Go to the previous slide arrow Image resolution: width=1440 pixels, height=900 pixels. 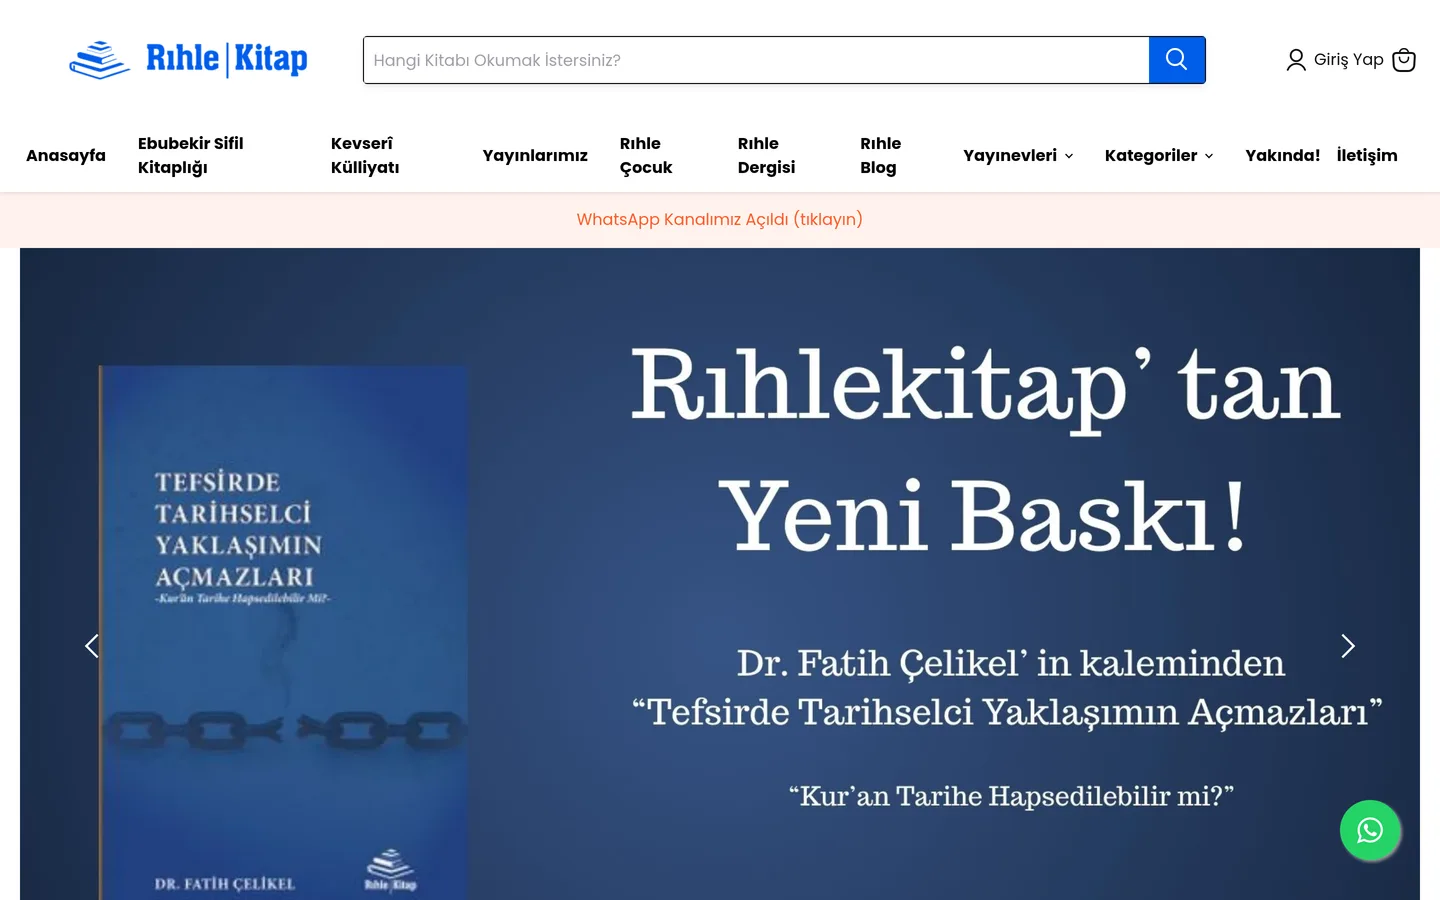(x=92, y=646)
